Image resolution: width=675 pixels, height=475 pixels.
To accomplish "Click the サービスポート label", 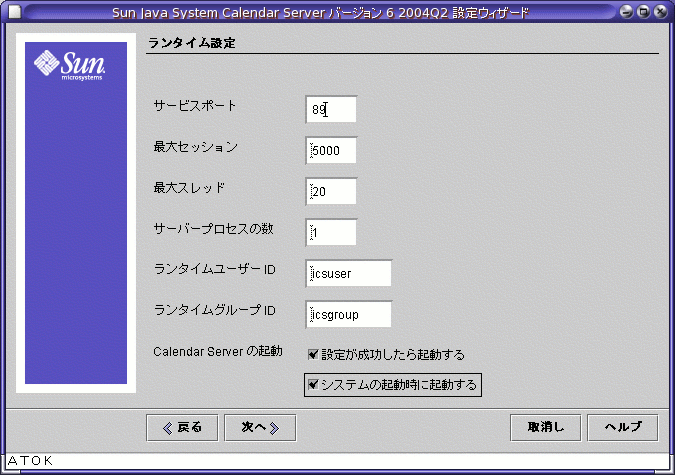I will click(x=195, y=106).
